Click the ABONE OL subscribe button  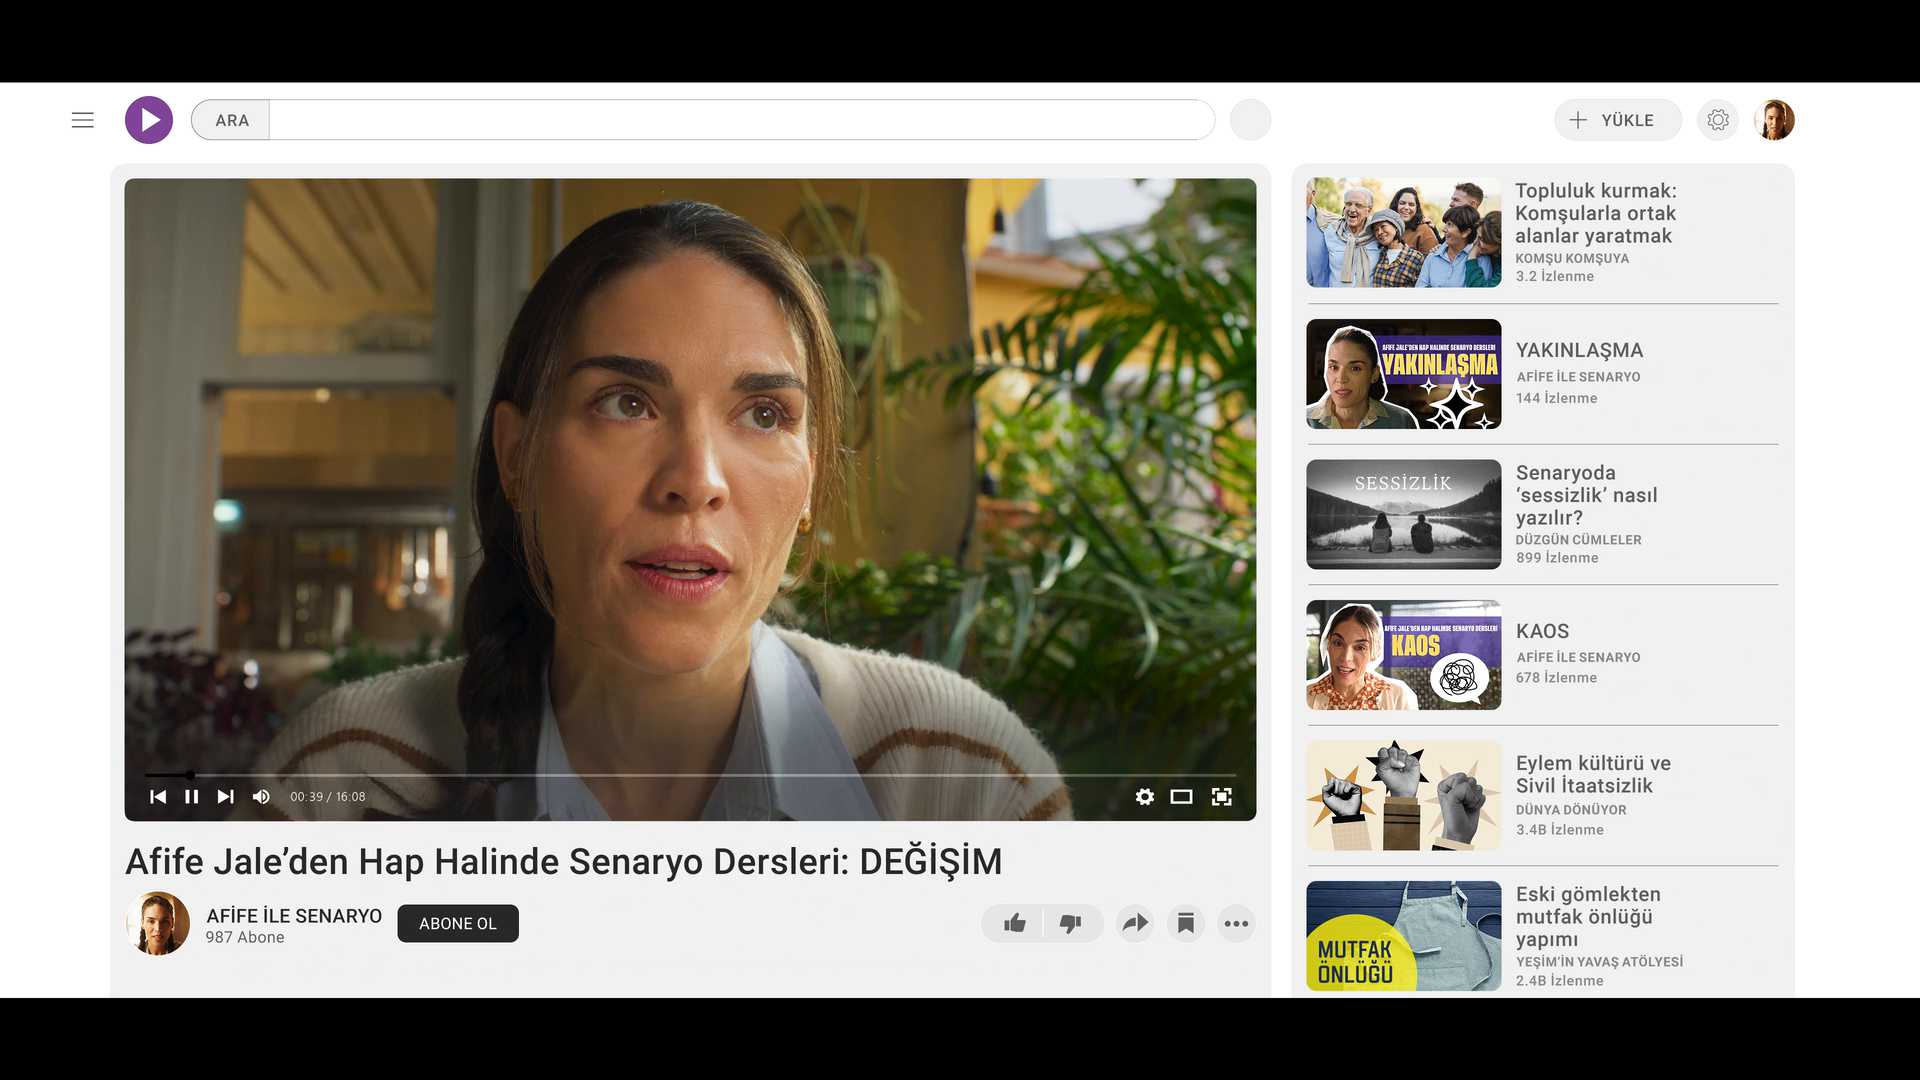458,923
